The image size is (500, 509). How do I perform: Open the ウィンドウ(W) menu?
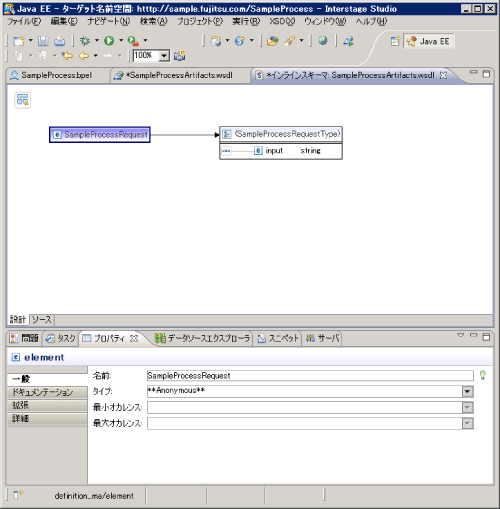[325, 22]
